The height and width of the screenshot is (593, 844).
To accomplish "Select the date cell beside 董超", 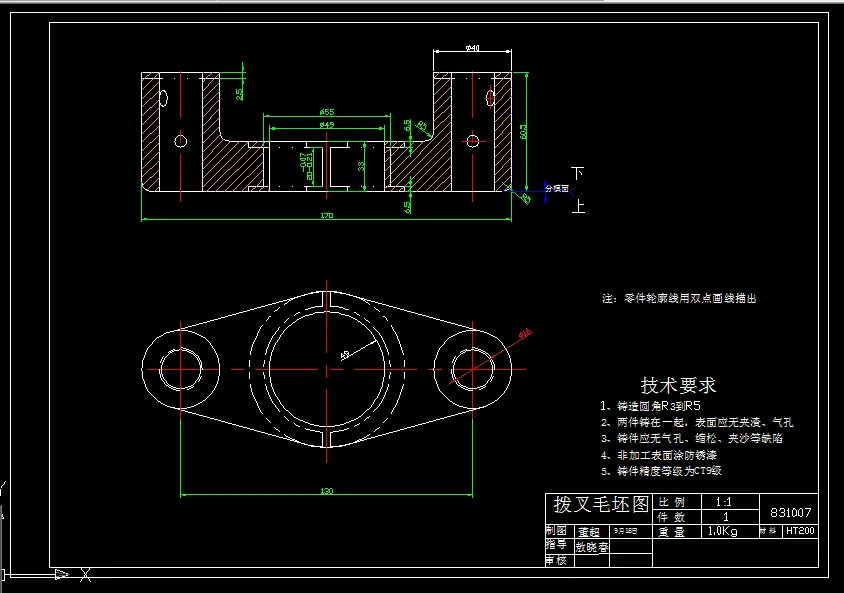I will 631,531.
